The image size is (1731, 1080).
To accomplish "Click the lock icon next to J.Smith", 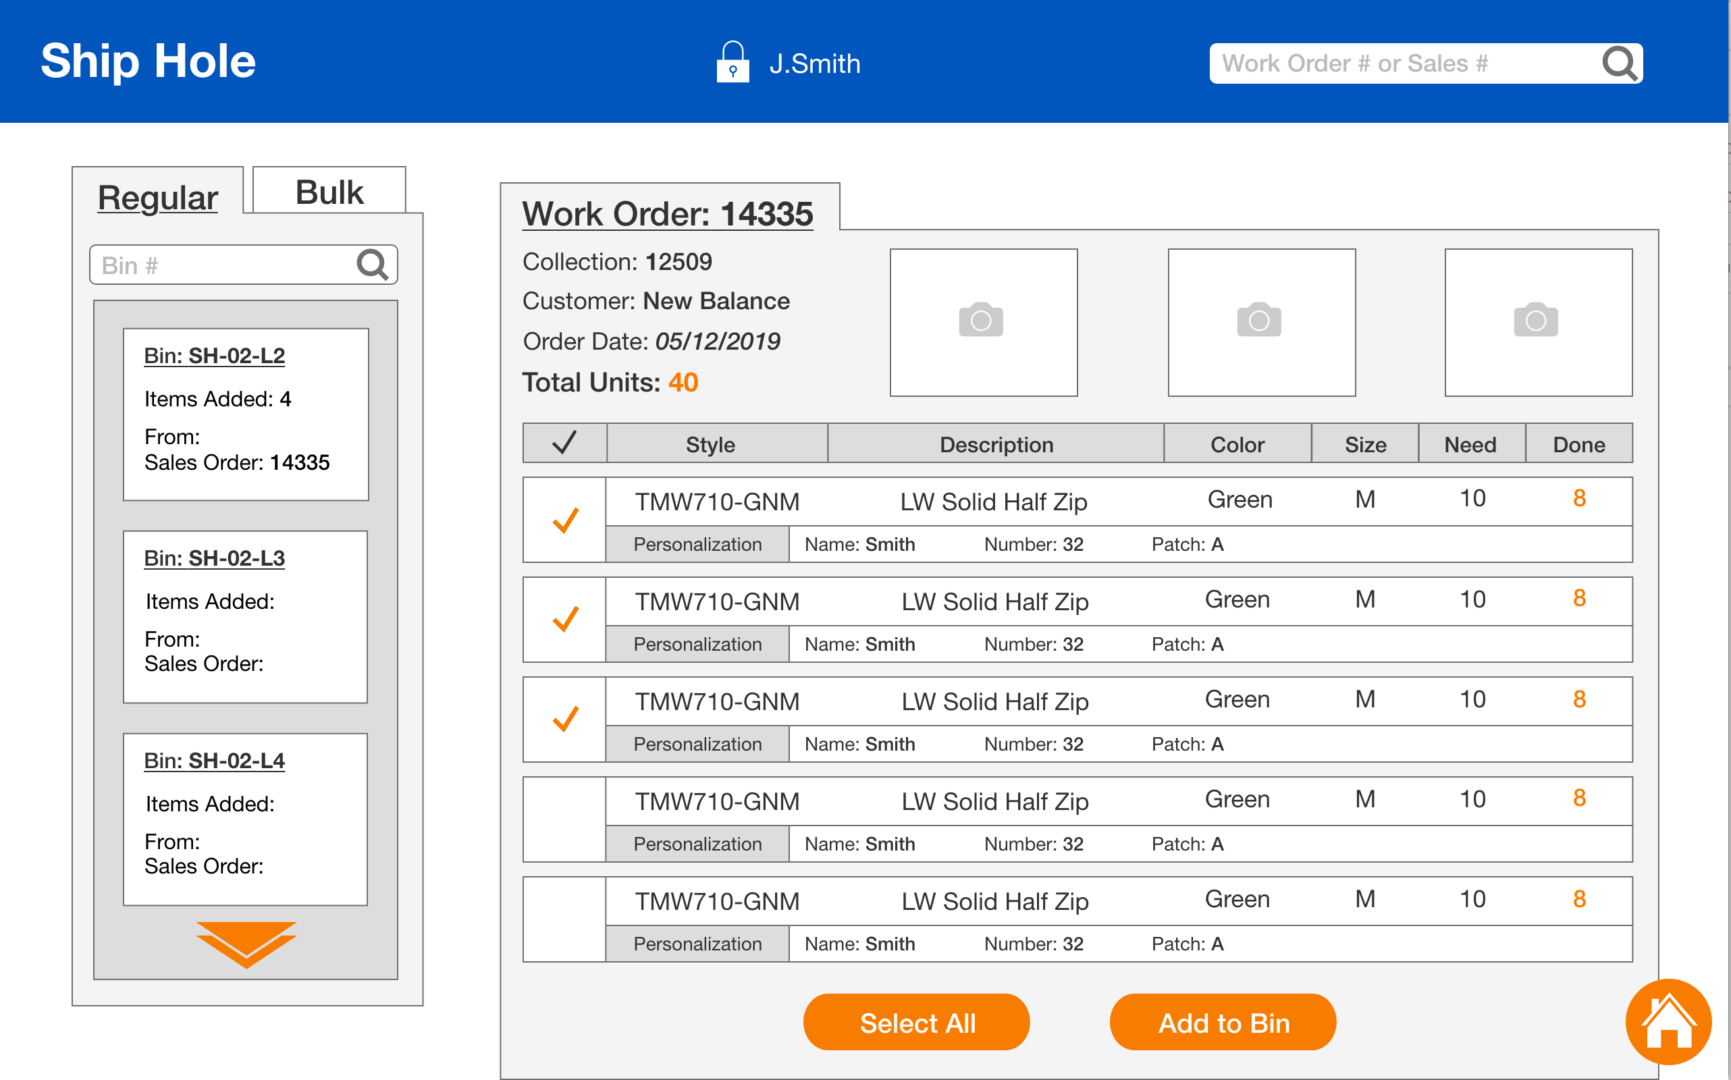I will pyautogui.click(x=732, y=62).
